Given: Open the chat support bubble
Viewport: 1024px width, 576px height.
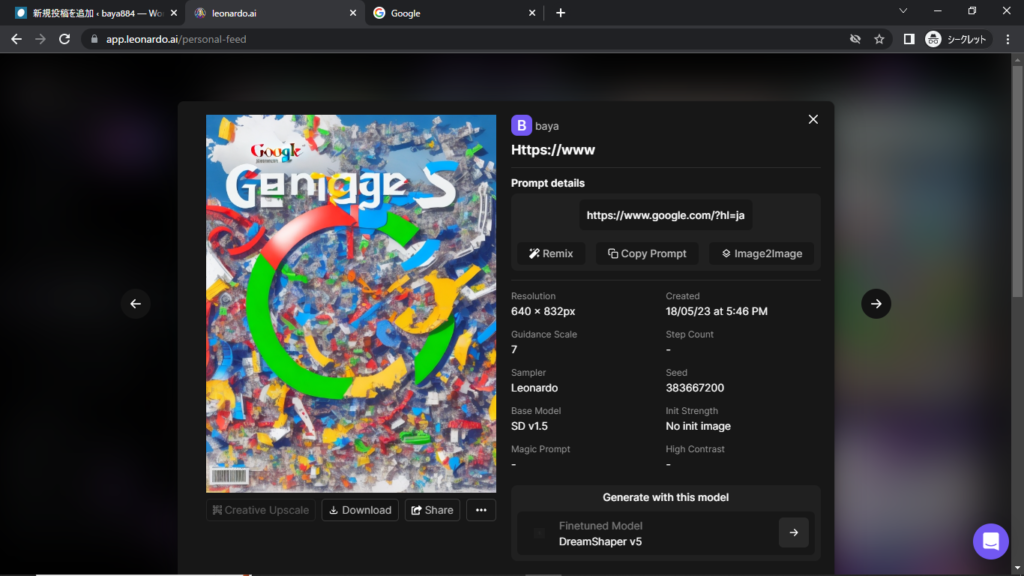Looking at the screenshot, I should [990, 541].
